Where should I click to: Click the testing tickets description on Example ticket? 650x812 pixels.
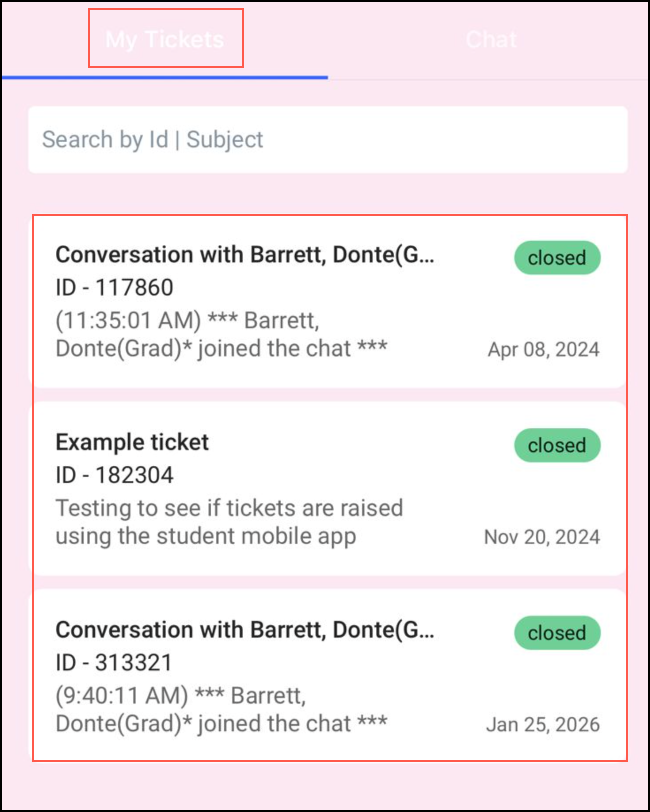point(230,521)
